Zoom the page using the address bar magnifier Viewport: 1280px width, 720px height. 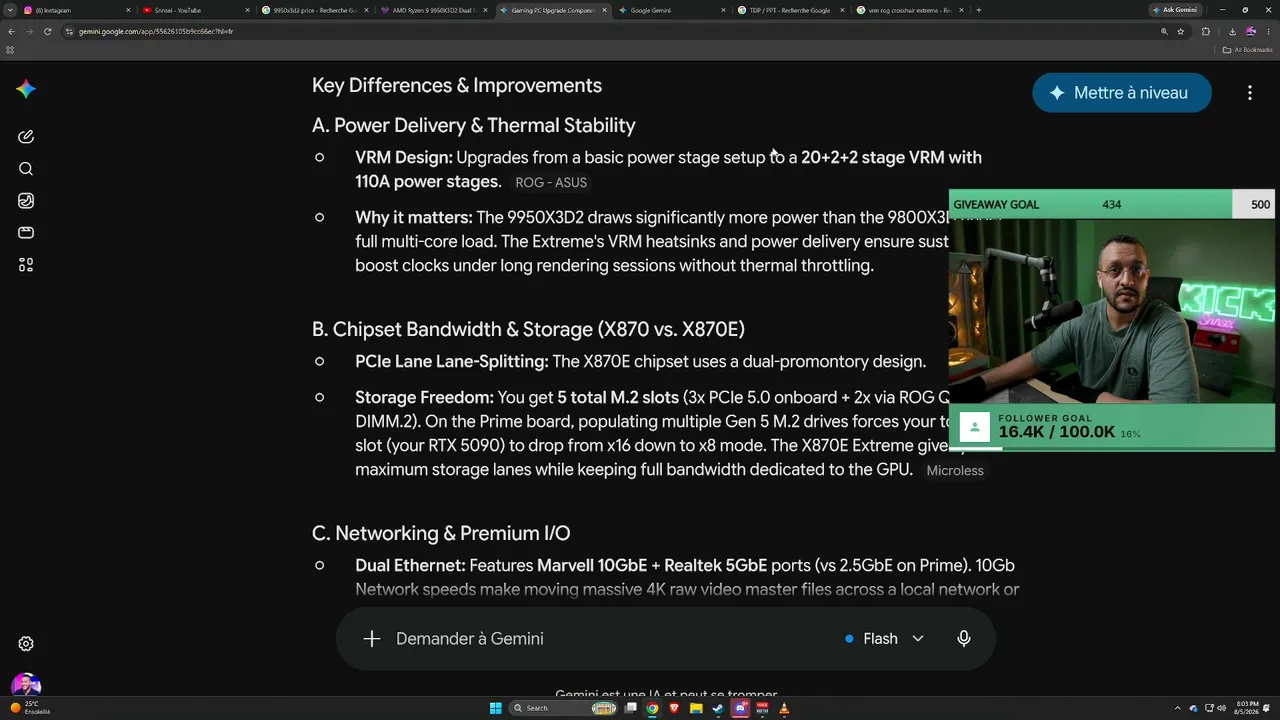click(1164, 31)
